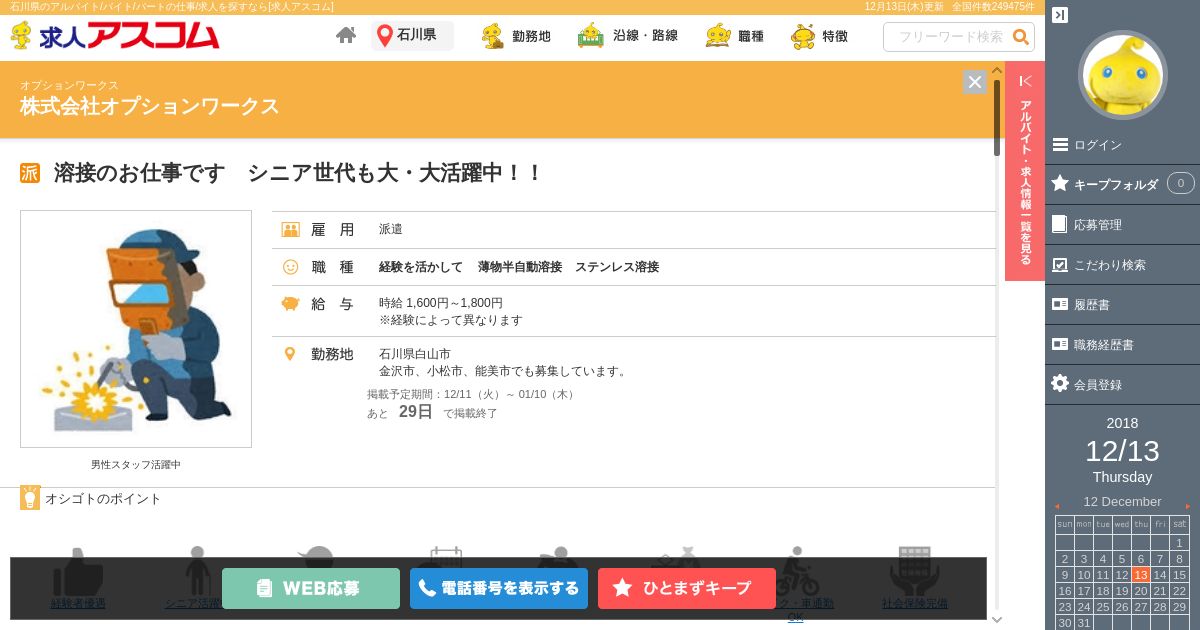The height and width of the screenshot is (630, 1200).
Task: Click the 電話番号を表示する button
Action: [x=499, y=588]
